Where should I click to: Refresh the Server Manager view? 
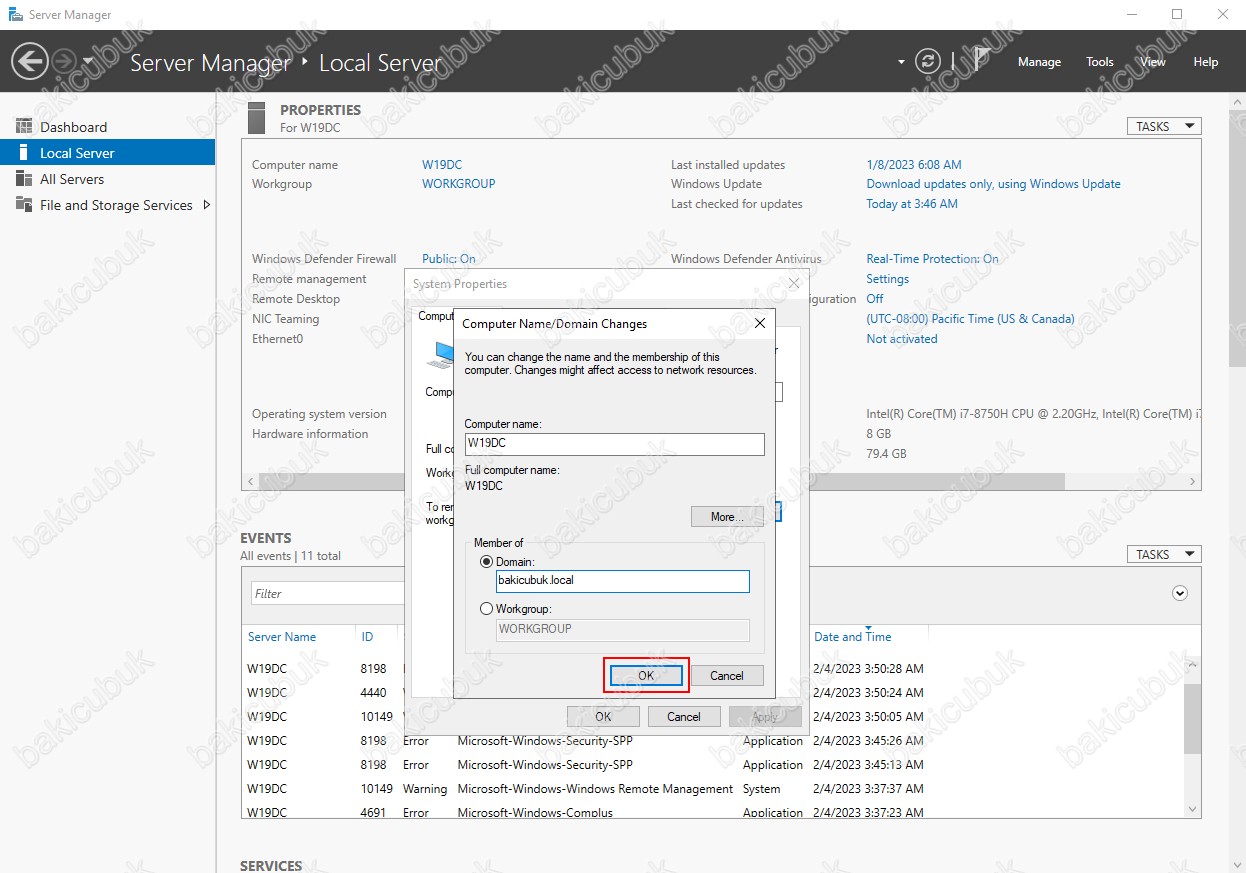[x=929, y=62]
